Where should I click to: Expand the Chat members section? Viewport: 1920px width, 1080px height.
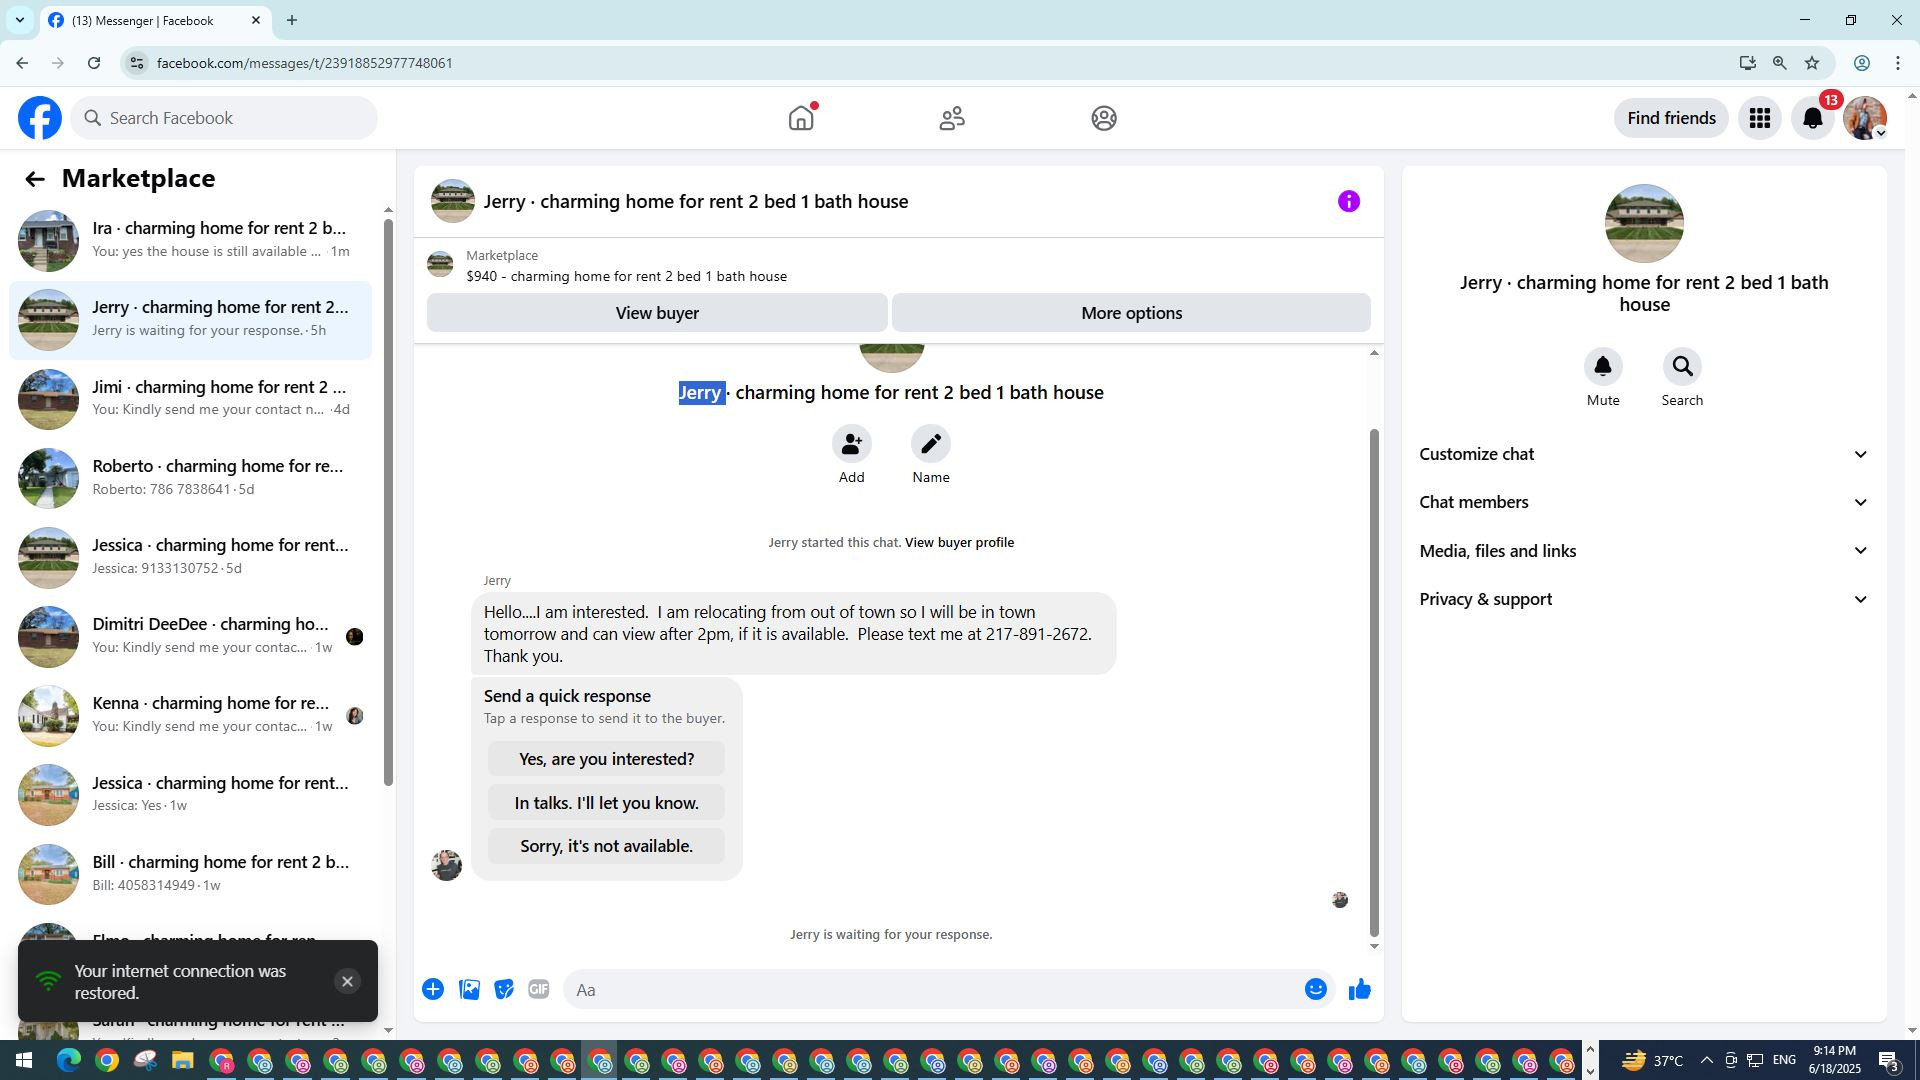[x=1644, y=502]
